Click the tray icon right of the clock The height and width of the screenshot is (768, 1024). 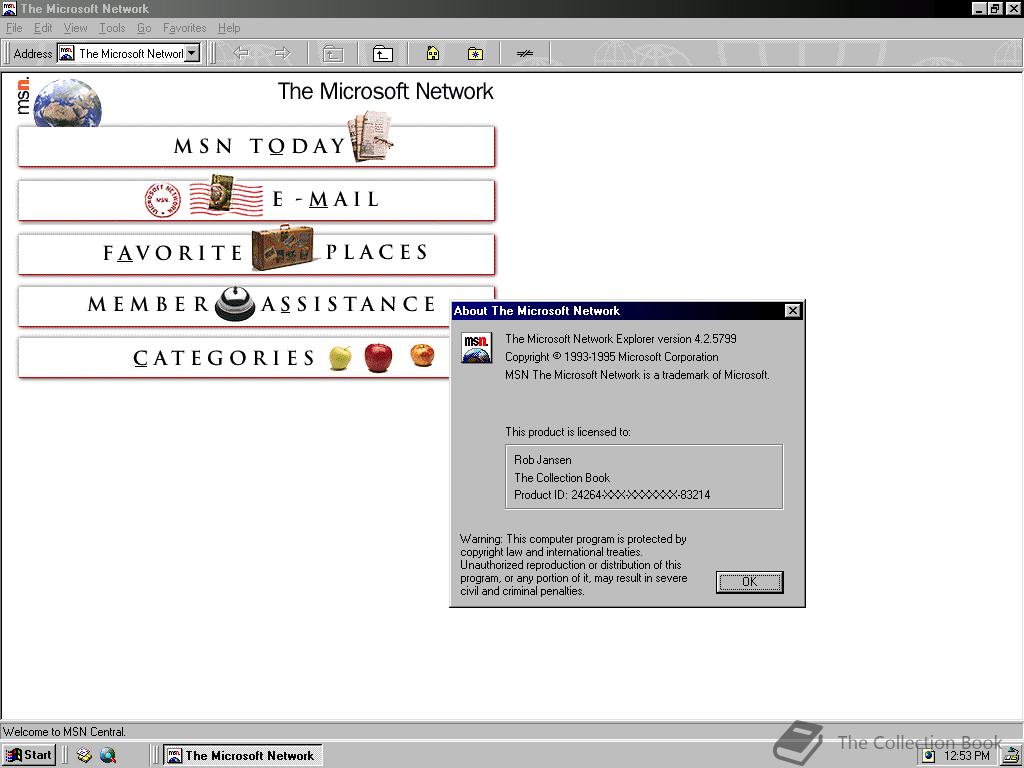click(x=1011, y=756)
